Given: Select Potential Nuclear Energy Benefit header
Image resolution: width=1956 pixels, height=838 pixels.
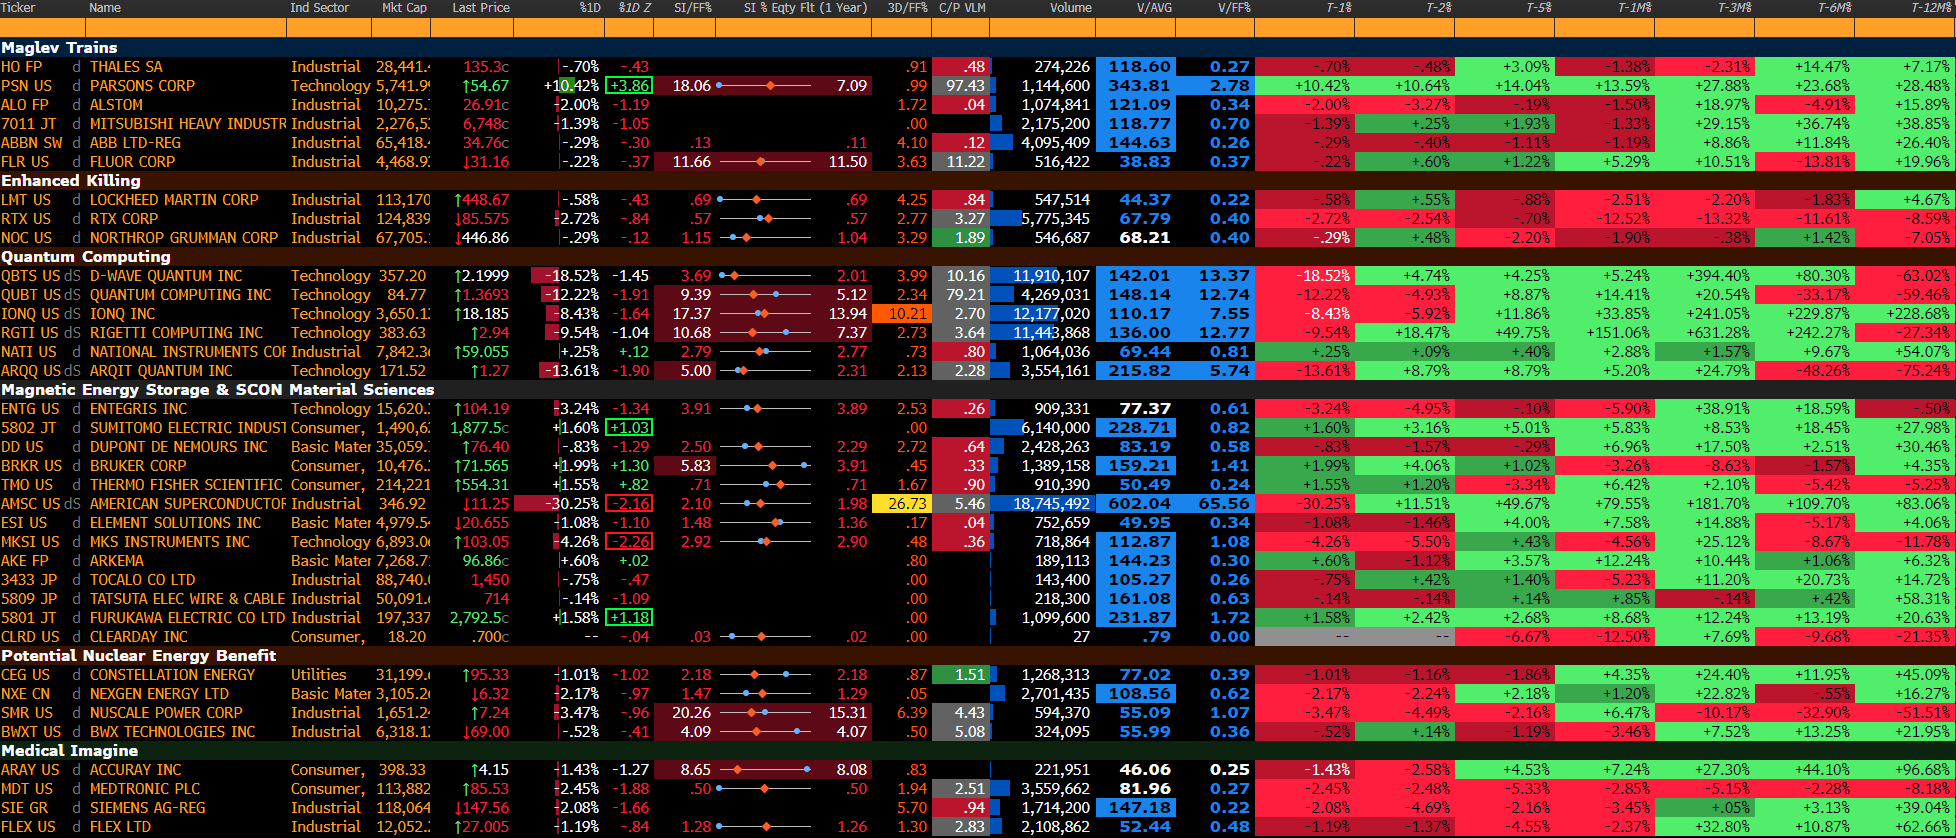Looking at the screenshot, I should (138, 656).
